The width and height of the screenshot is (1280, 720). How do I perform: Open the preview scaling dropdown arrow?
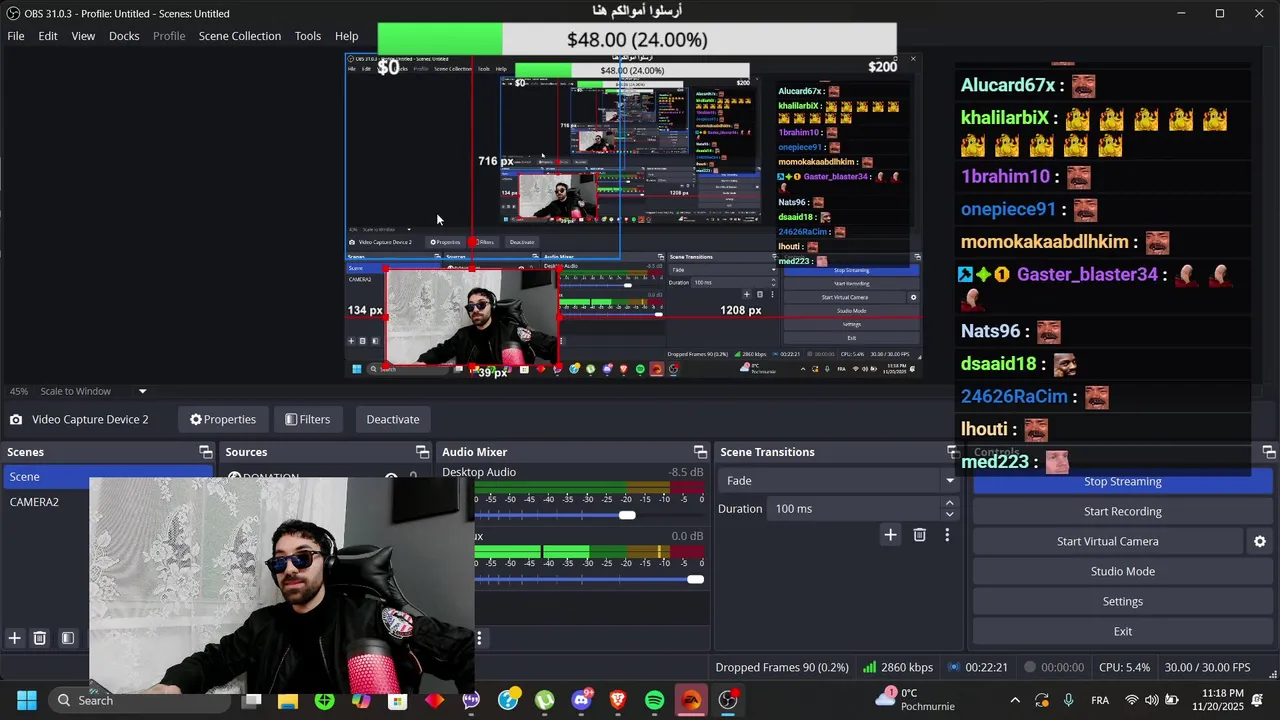[x=142, y=391]
